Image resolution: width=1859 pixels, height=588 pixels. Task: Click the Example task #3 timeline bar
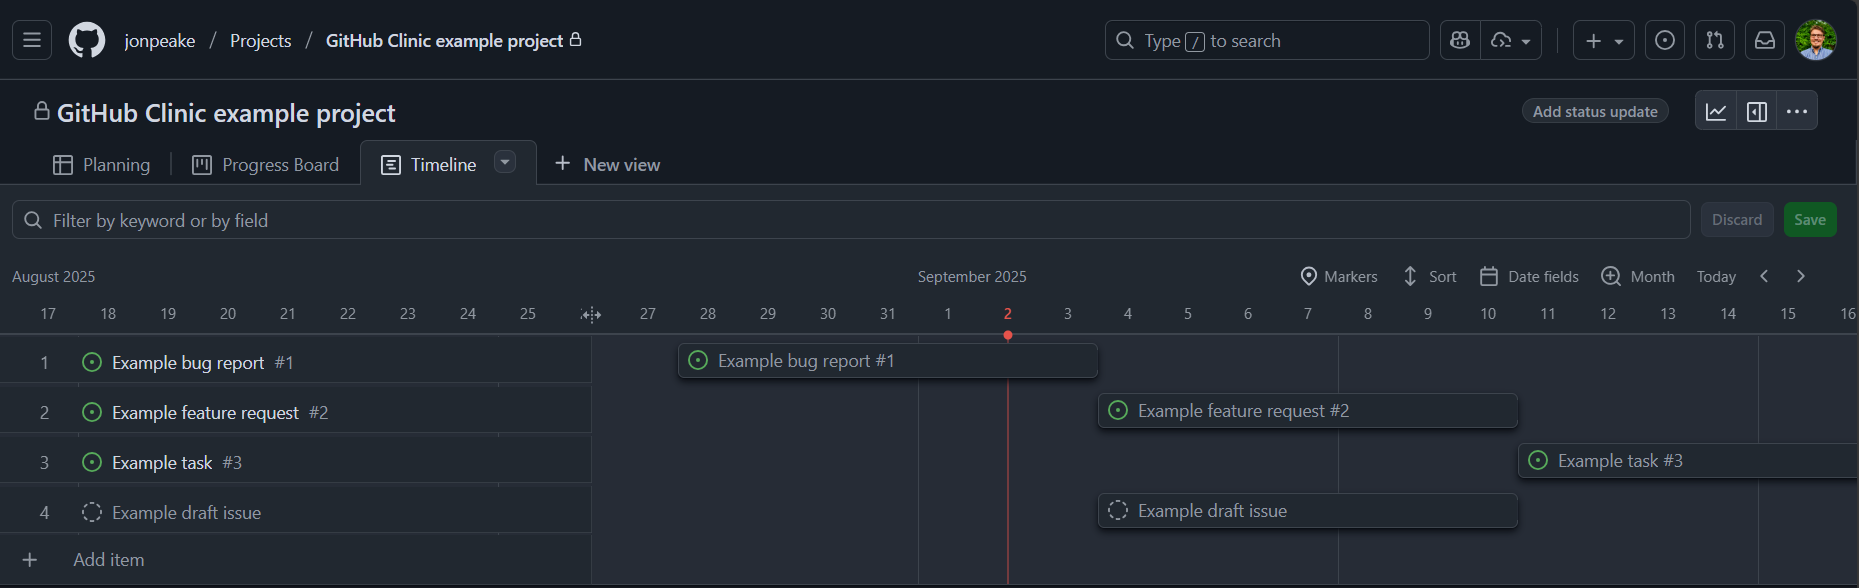(x=1689, y=461)
